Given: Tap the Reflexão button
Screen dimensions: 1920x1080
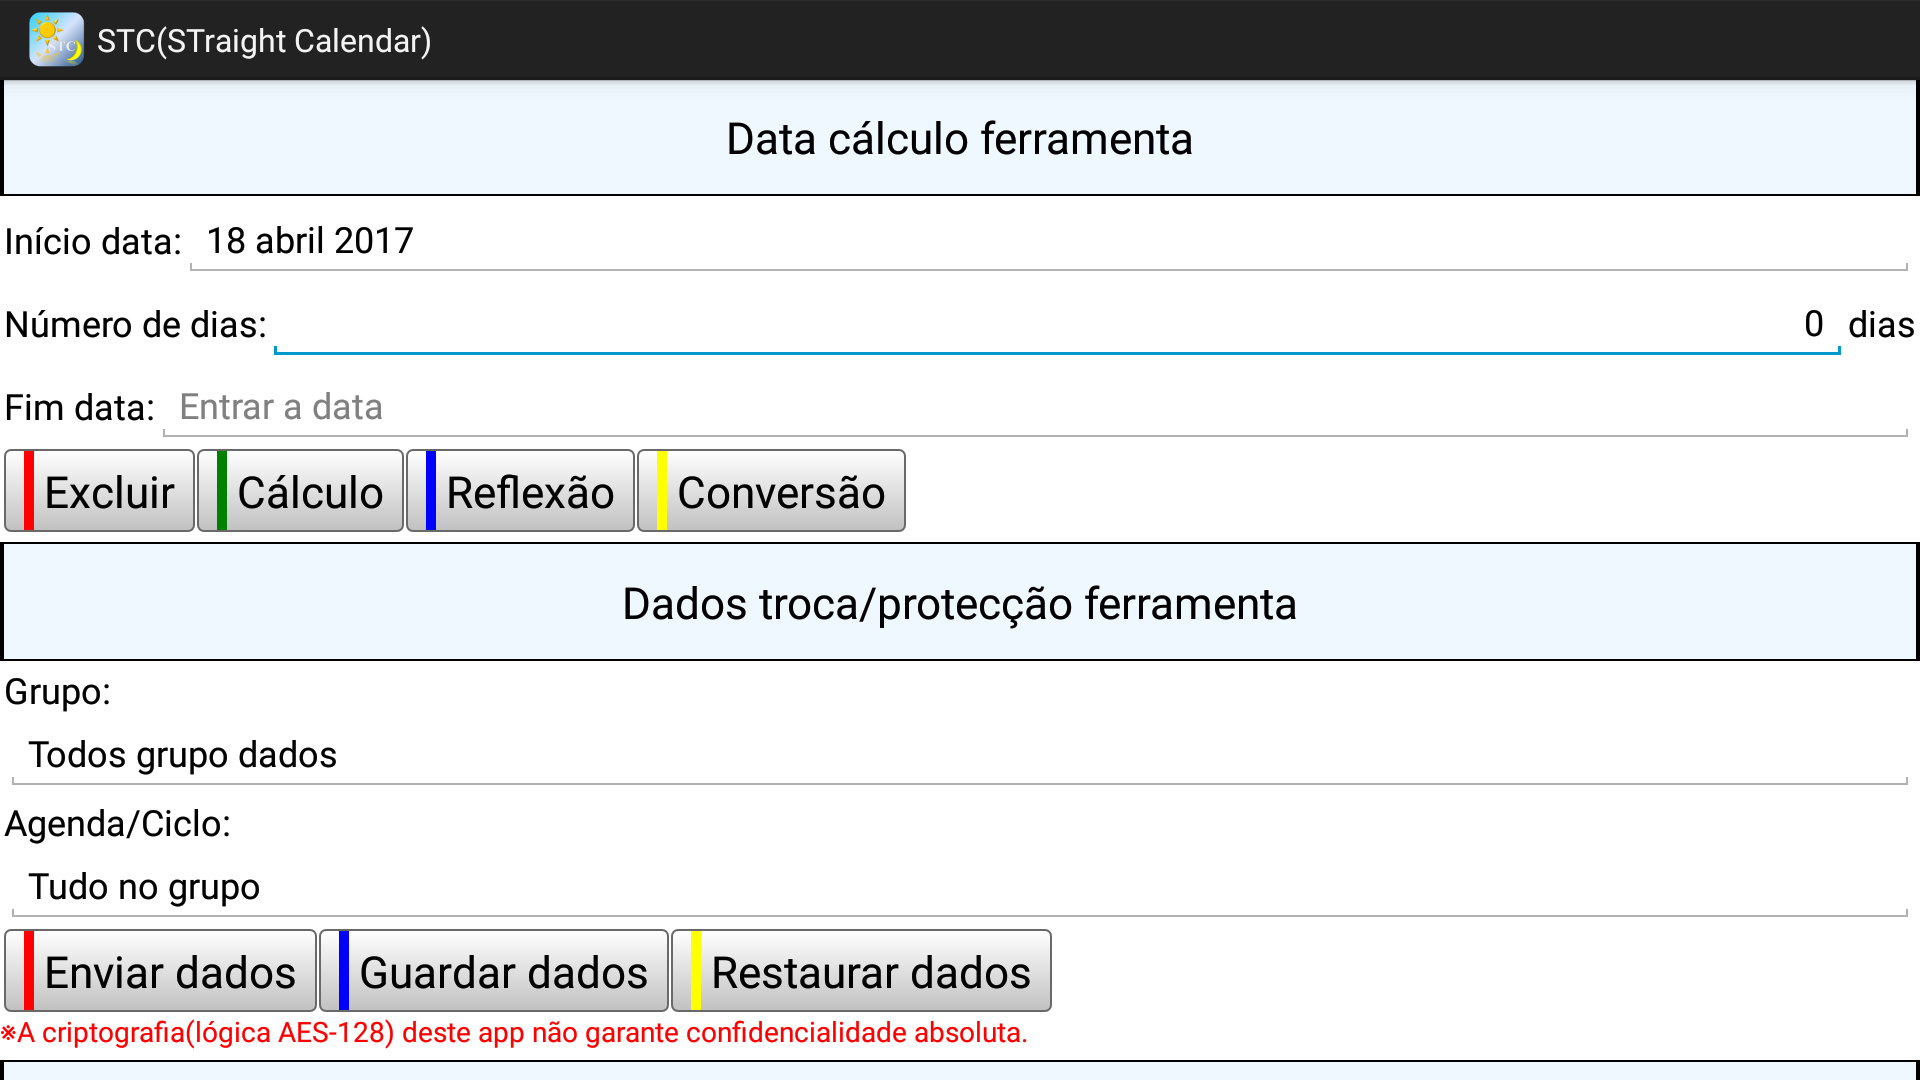Looking at the screenshot, I should pos(520,492).
